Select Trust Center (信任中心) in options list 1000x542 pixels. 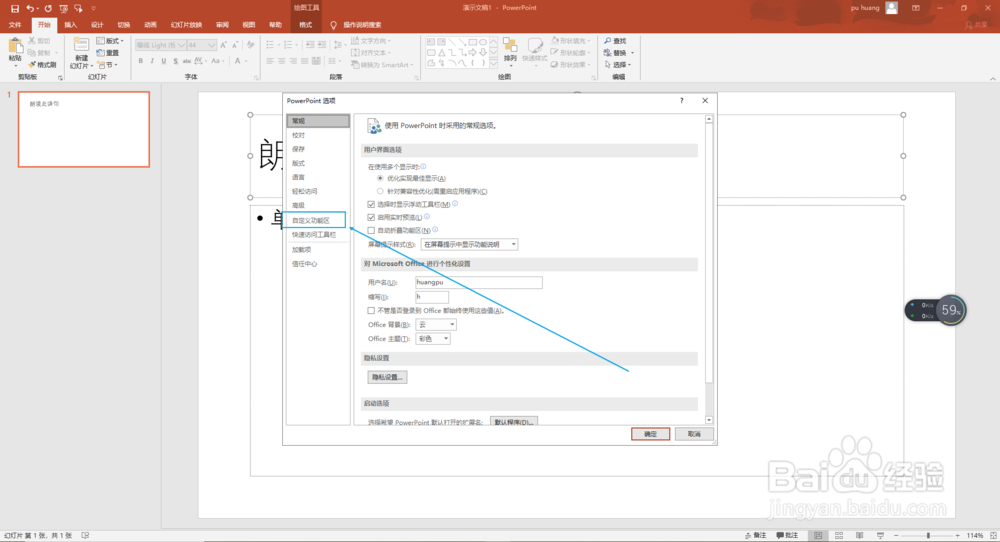click(x=318, y=264)
